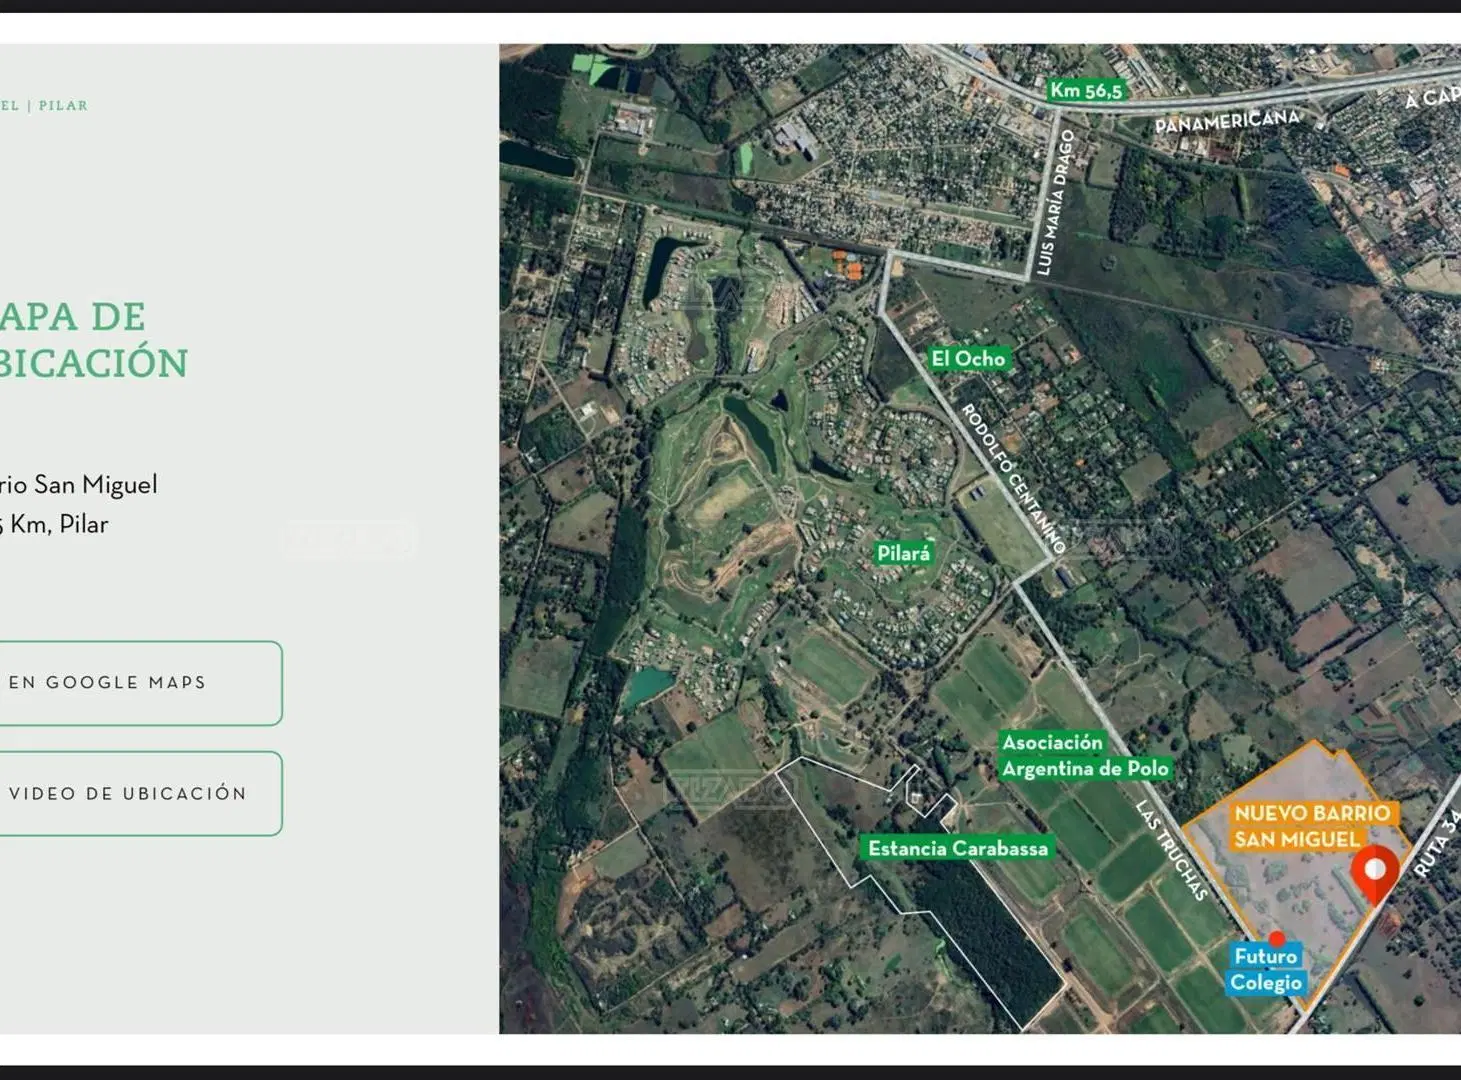Open the EN GOOGLE MAPS button
This screenshot has height=1080, width=1461.
click(140, 683)
